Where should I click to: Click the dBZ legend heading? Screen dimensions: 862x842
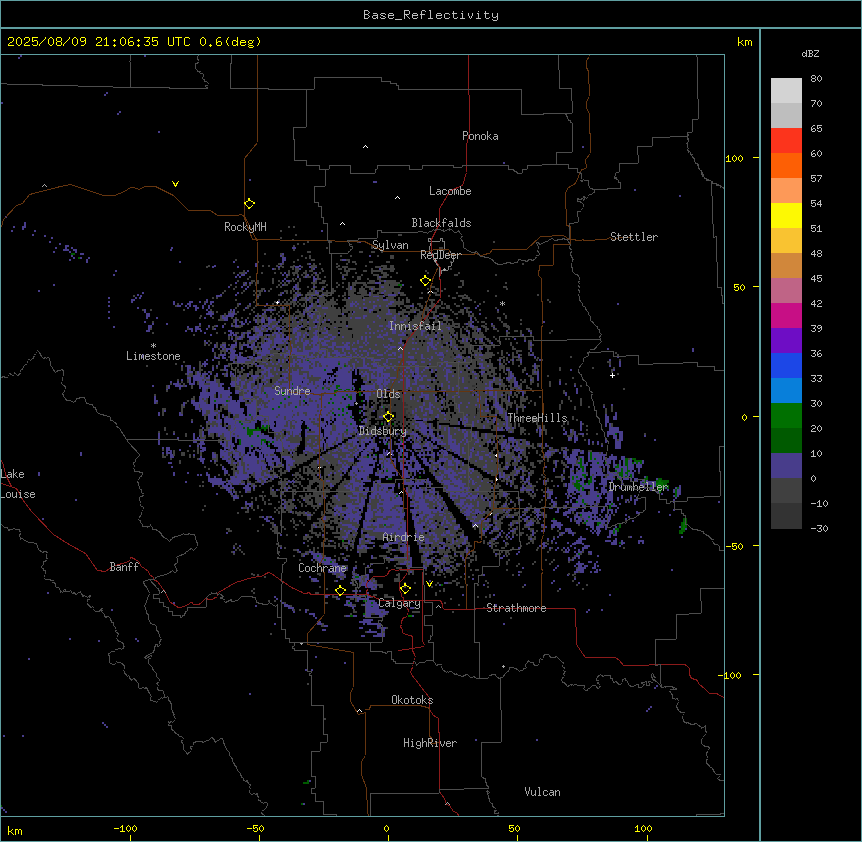(x=810, y=53)
